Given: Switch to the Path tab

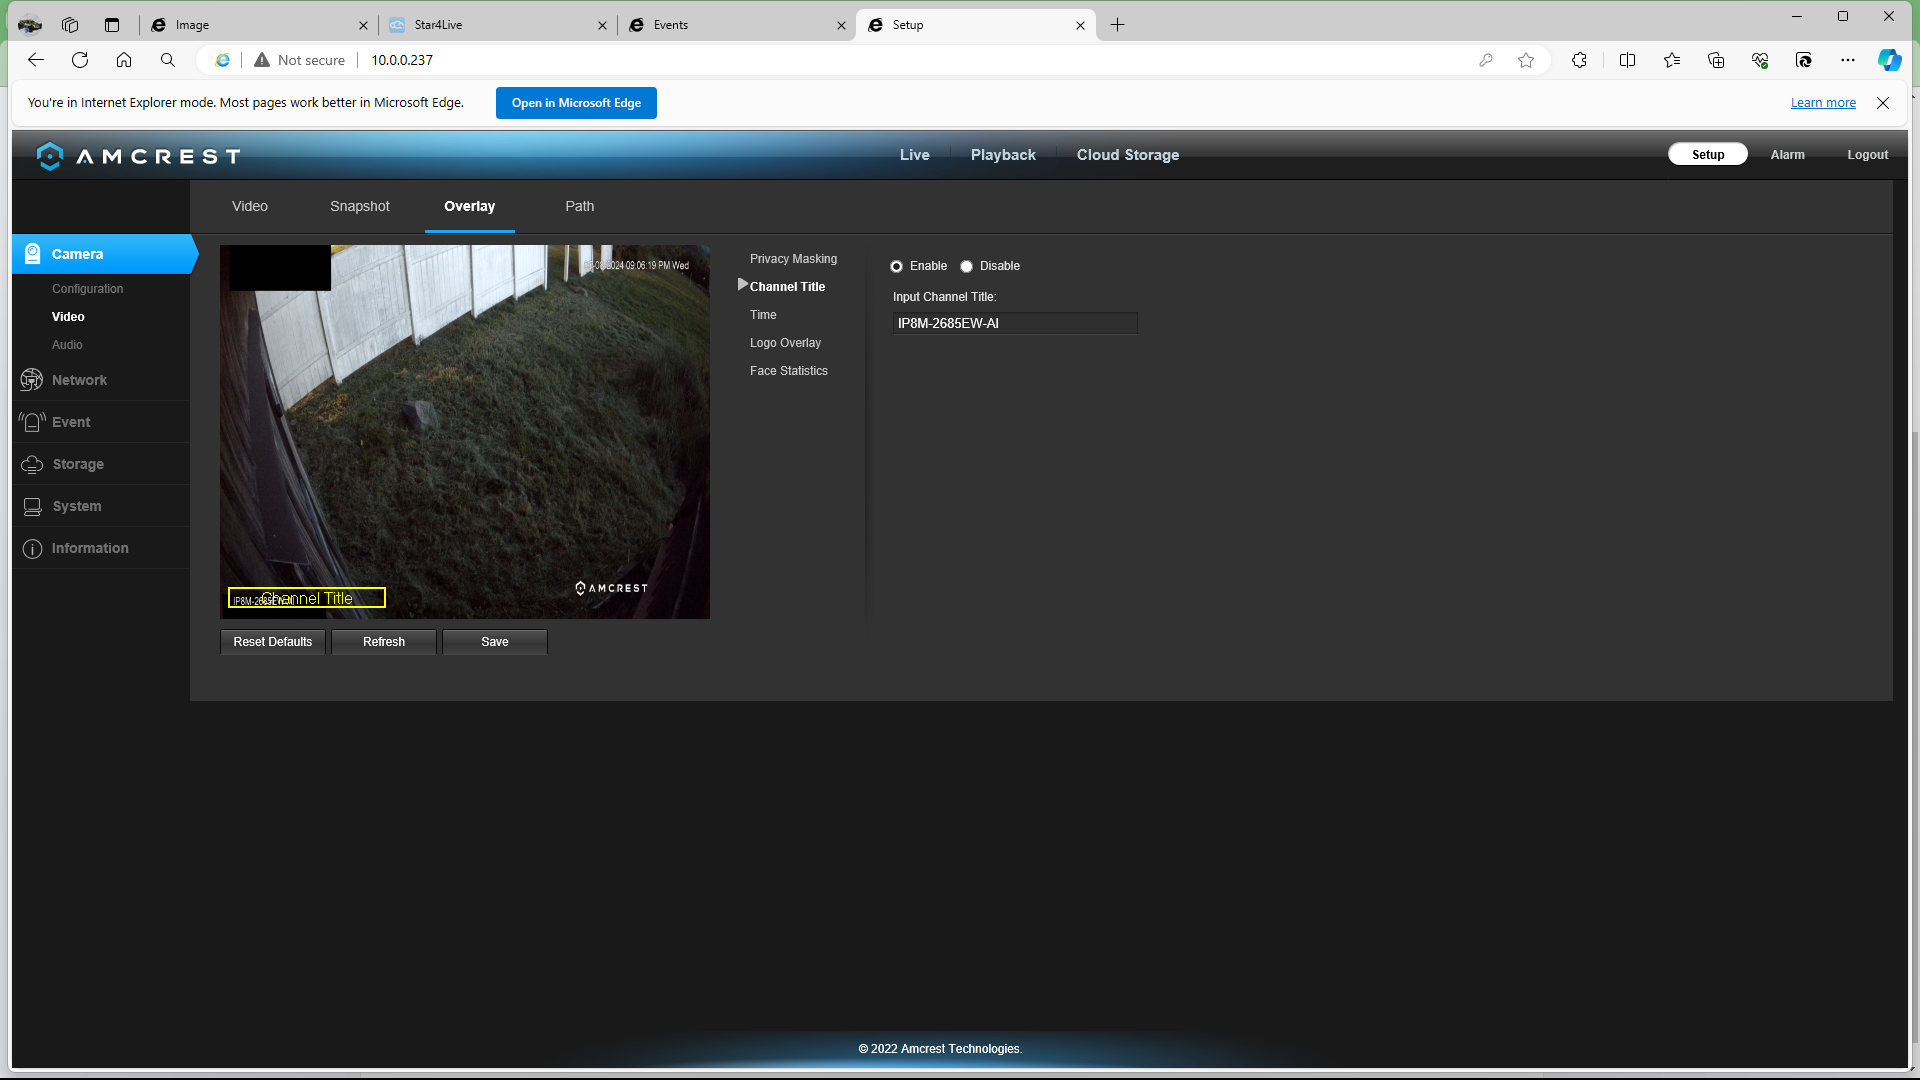Looking at the screenshot, I should point(580,206).
